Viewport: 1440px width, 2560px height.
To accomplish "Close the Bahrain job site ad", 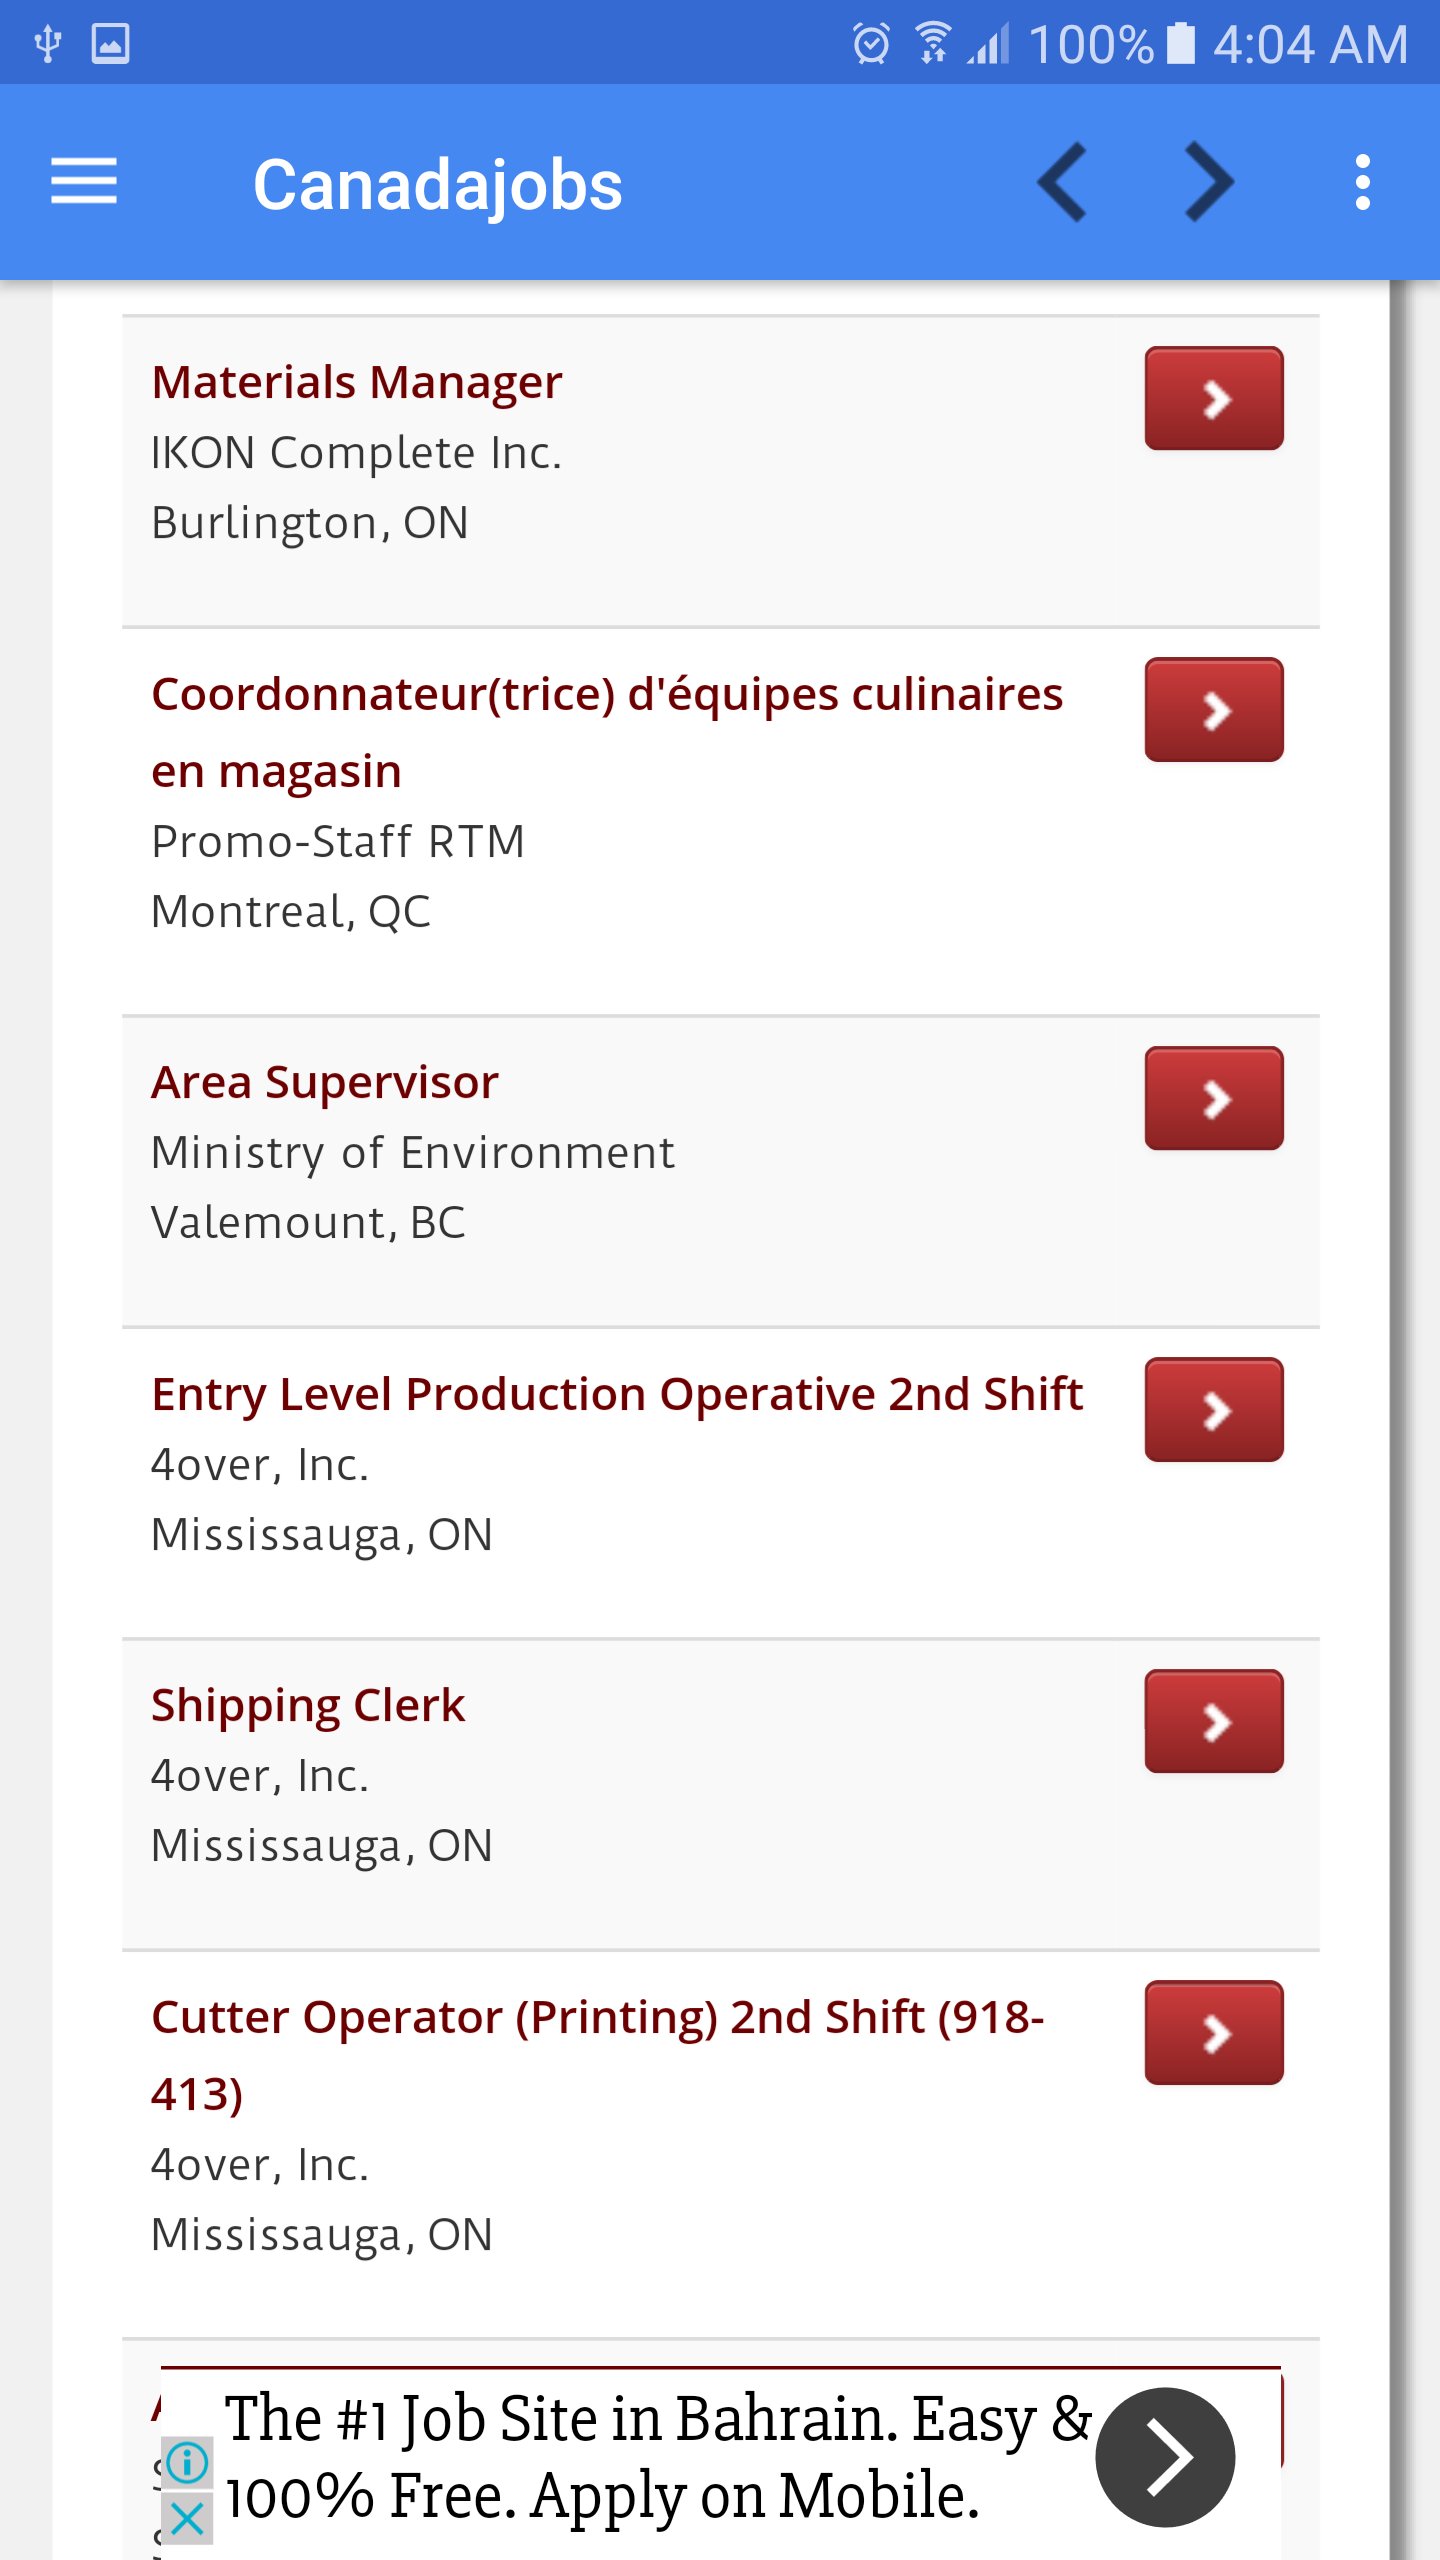I will click(x=187, y=2519).
